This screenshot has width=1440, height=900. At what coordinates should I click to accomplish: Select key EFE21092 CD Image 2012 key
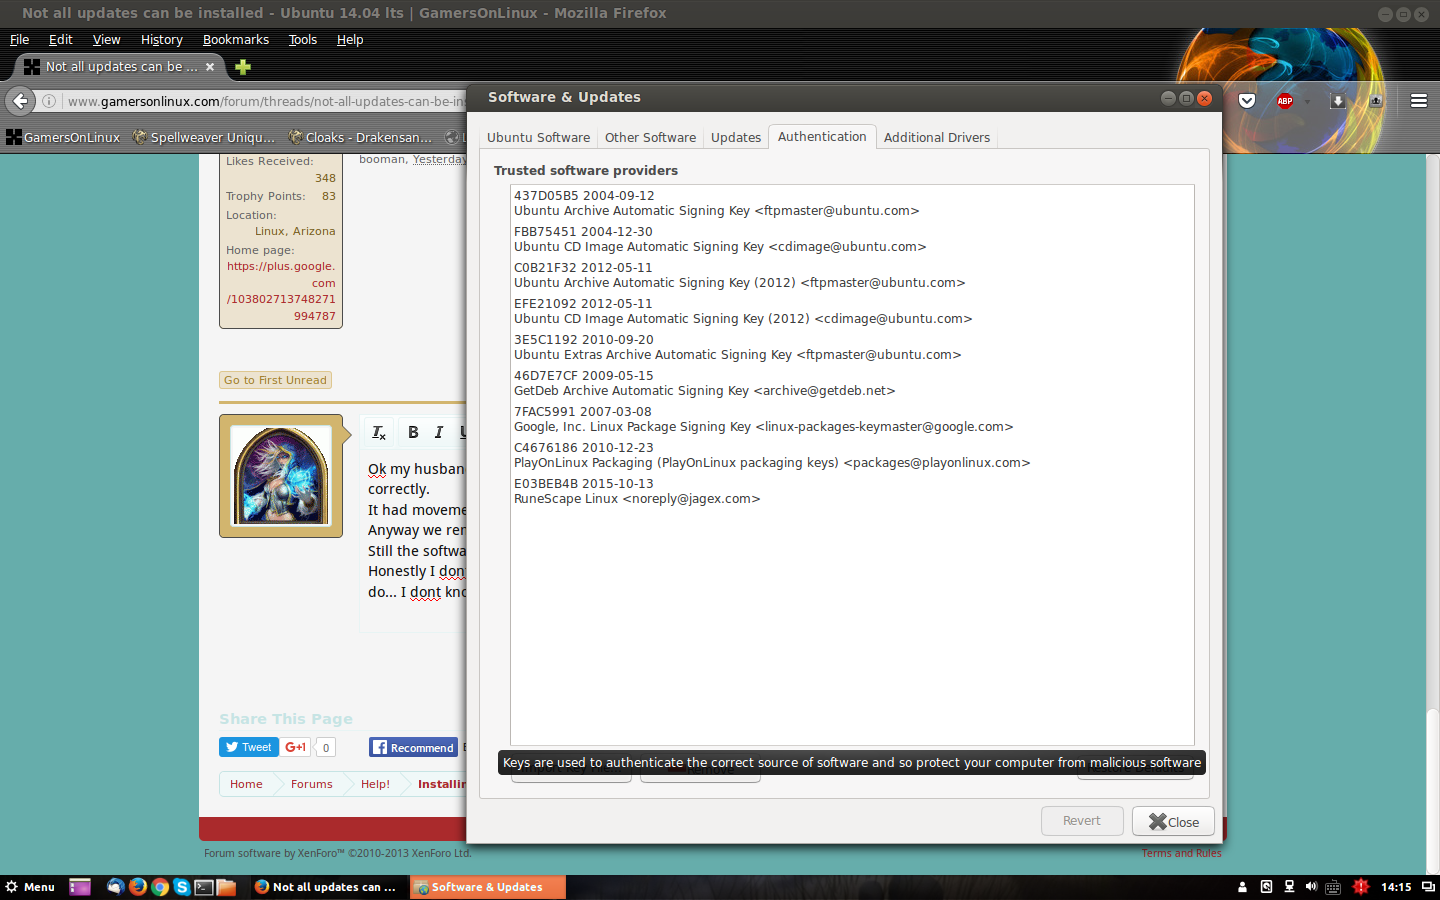(852, 311)
